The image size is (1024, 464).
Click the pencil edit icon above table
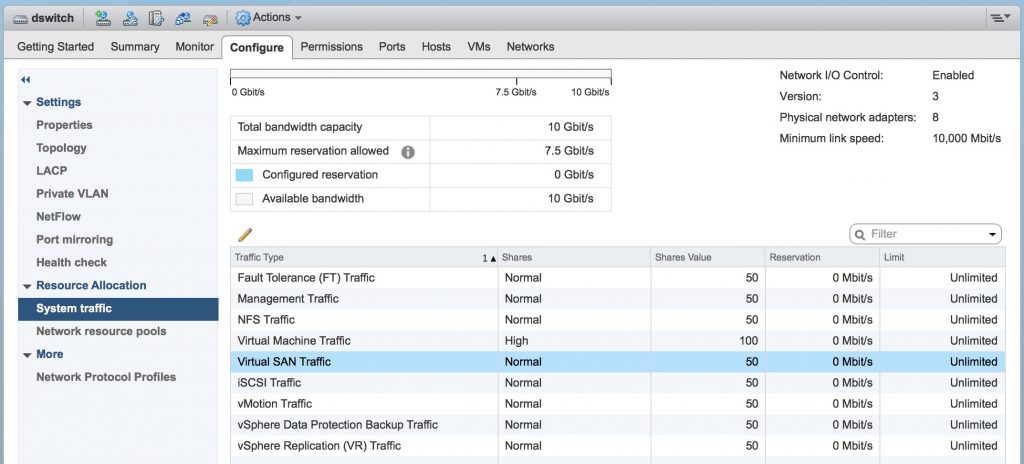click(x=244, y=234)
